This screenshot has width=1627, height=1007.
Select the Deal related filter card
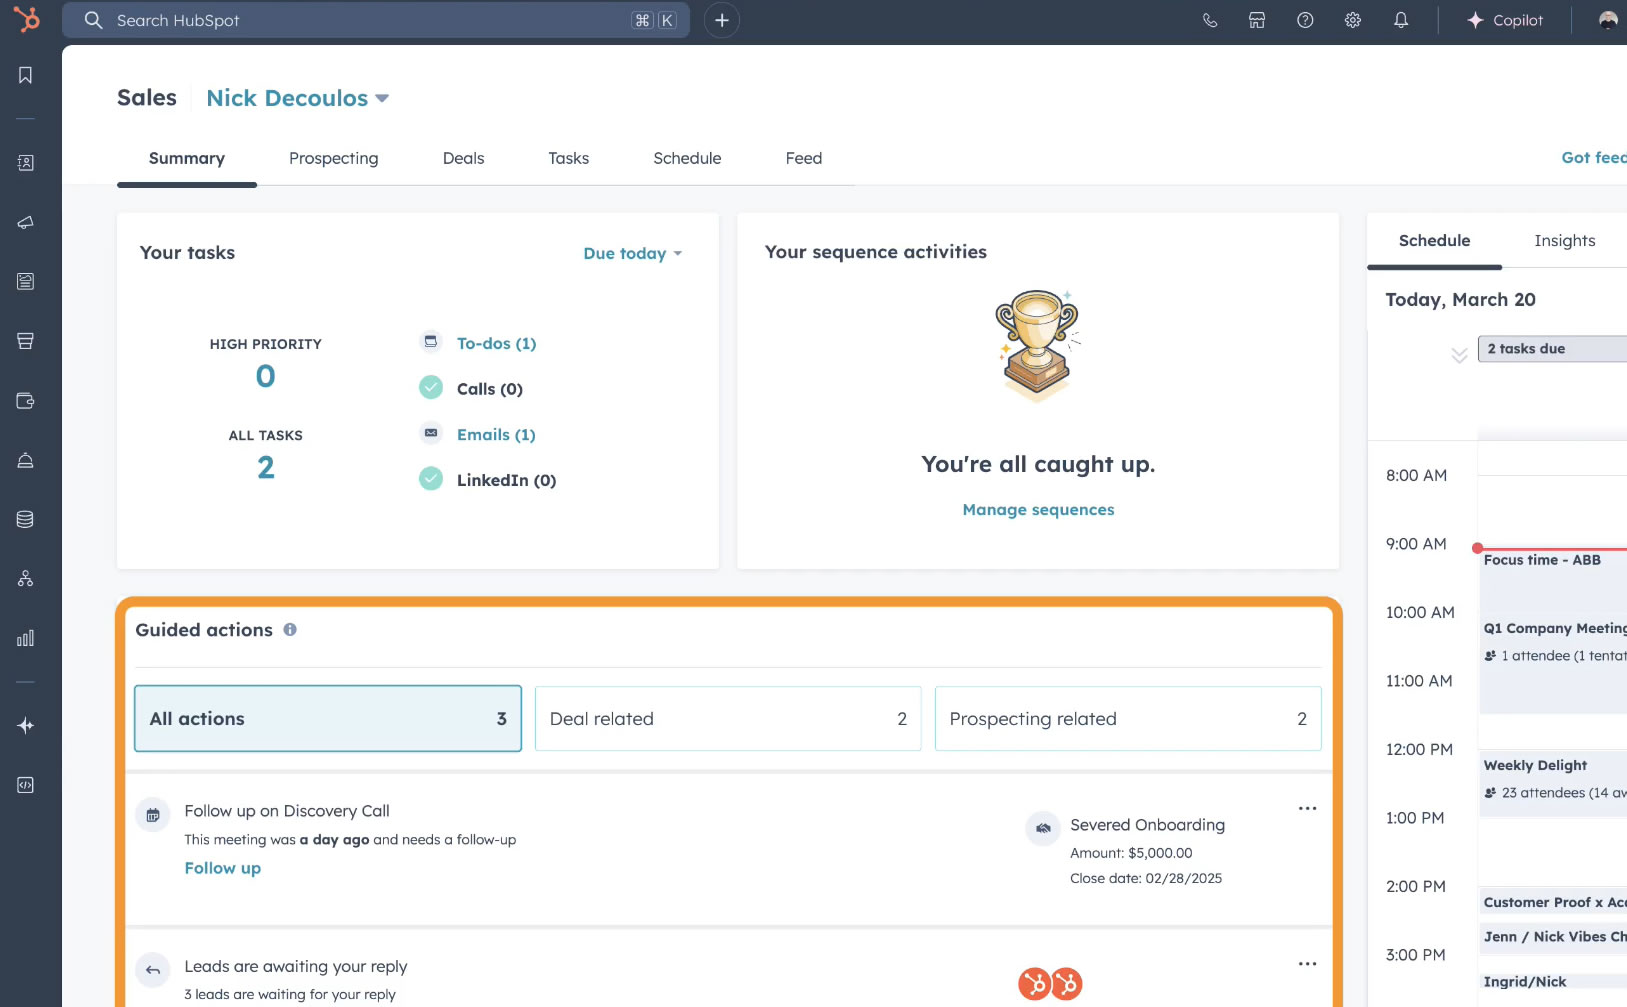click(728, 718)
